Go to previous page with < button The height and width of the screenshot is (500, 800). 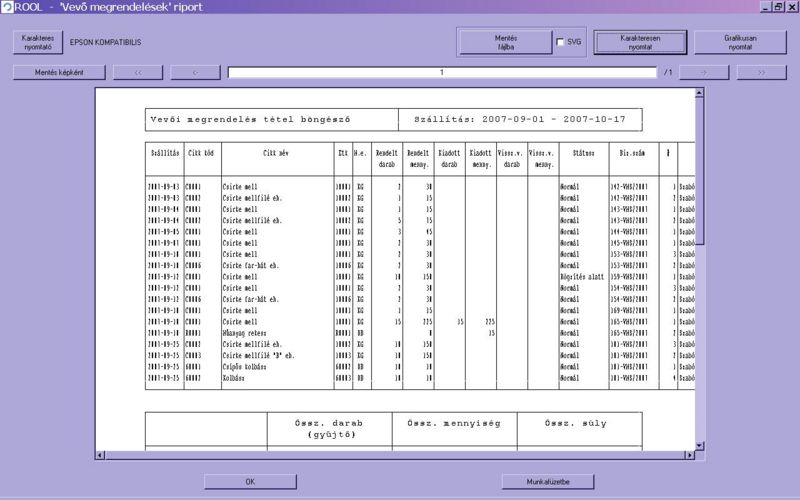point(195,72)
